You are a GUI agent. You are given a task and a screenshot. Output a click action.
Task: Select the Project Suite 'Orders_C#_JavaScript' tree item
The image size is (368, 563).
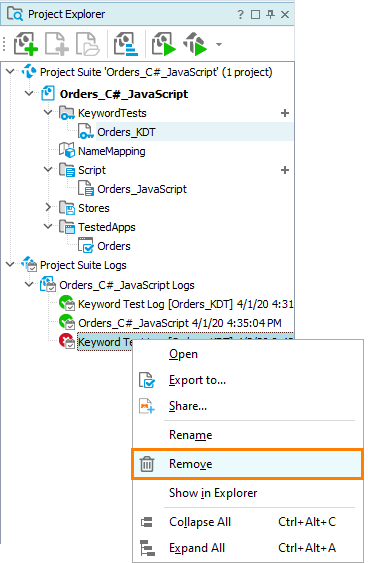point(156,72)
